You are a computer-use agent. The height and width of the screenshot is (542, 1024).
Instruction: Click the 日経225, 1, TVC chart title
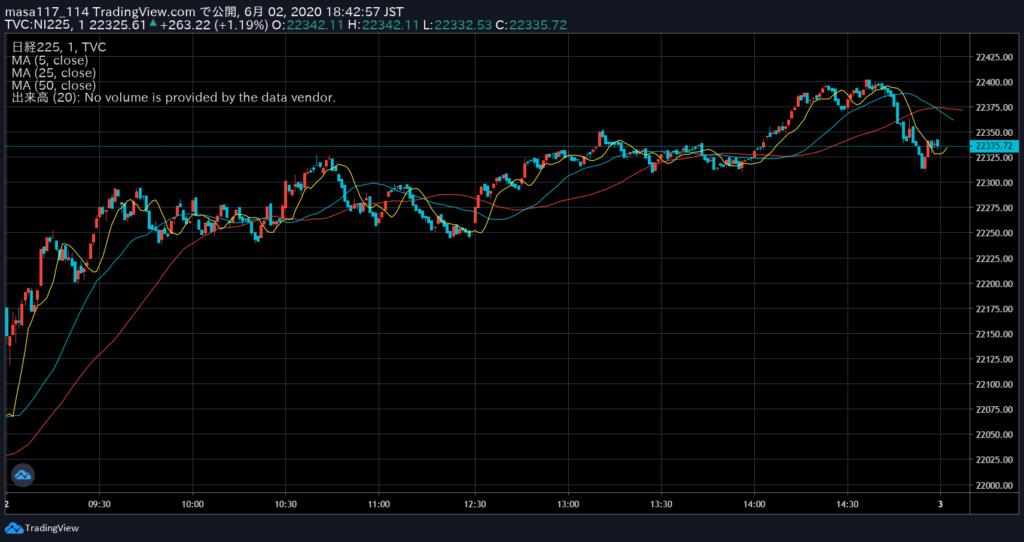pyautogui.click(x=59, y=47)
